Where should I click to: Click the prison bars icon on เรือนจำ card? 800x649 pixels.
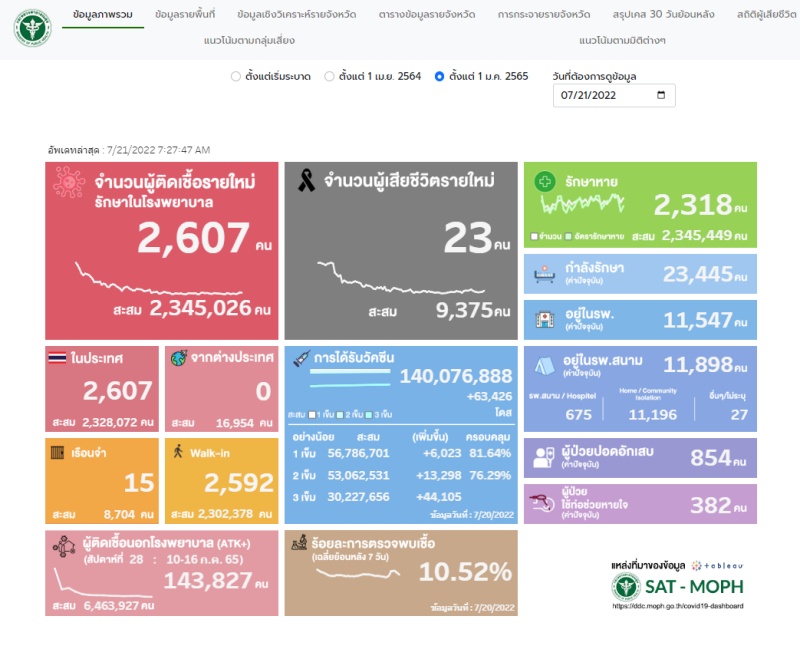pyautogui.click(x=58, y=450)
